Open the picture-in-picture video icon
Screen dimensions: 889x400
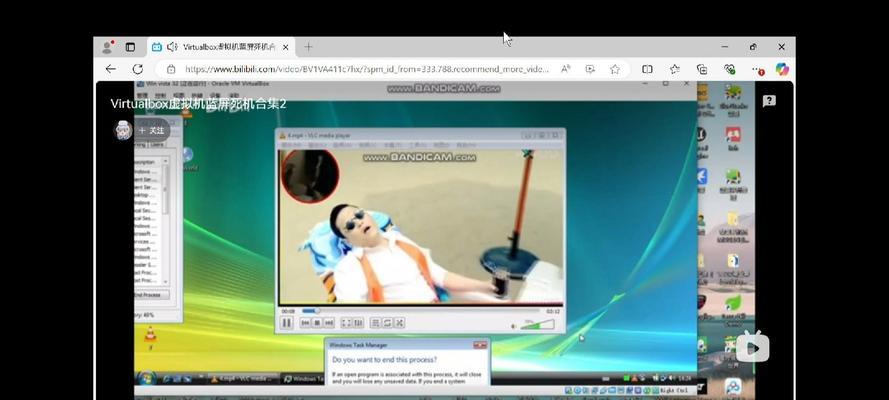pyautogui.click(x=590, y=69)
